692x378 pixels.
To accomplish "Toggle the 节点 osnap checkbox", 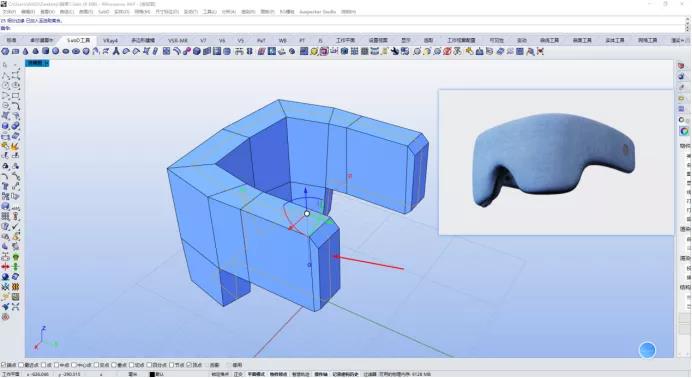I will click(x=171, y=365).
